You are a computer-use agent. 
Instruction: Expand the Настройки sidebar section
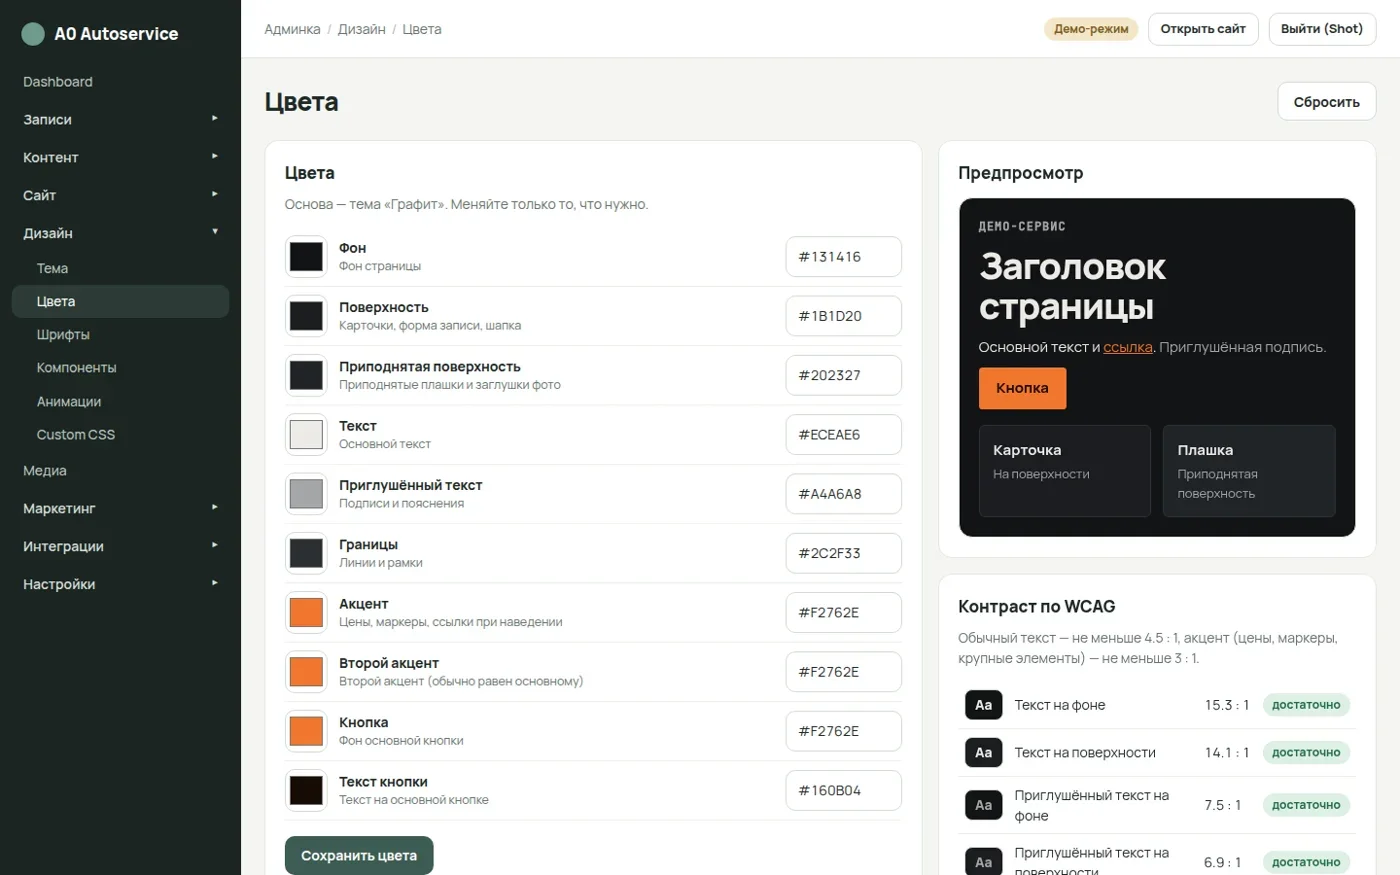click(x=120, y=584)
